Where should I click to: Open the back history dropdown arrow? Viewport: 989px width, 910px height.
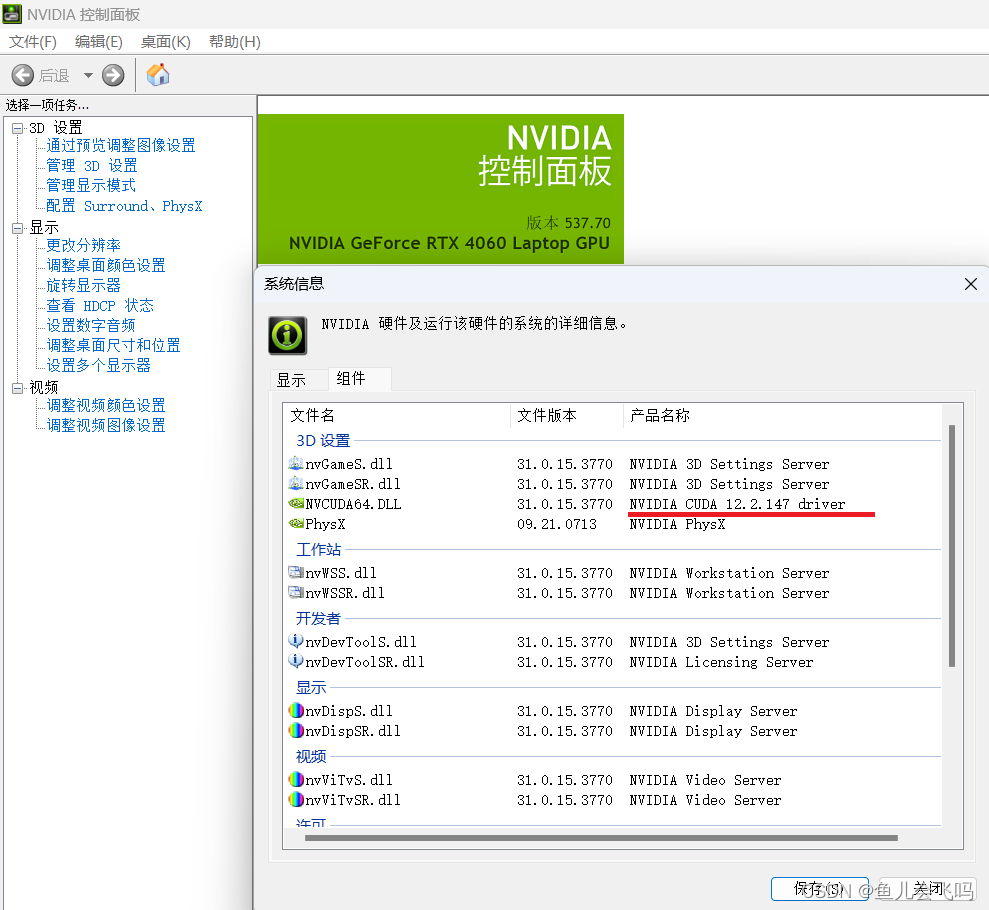click(x=88, y=76)
